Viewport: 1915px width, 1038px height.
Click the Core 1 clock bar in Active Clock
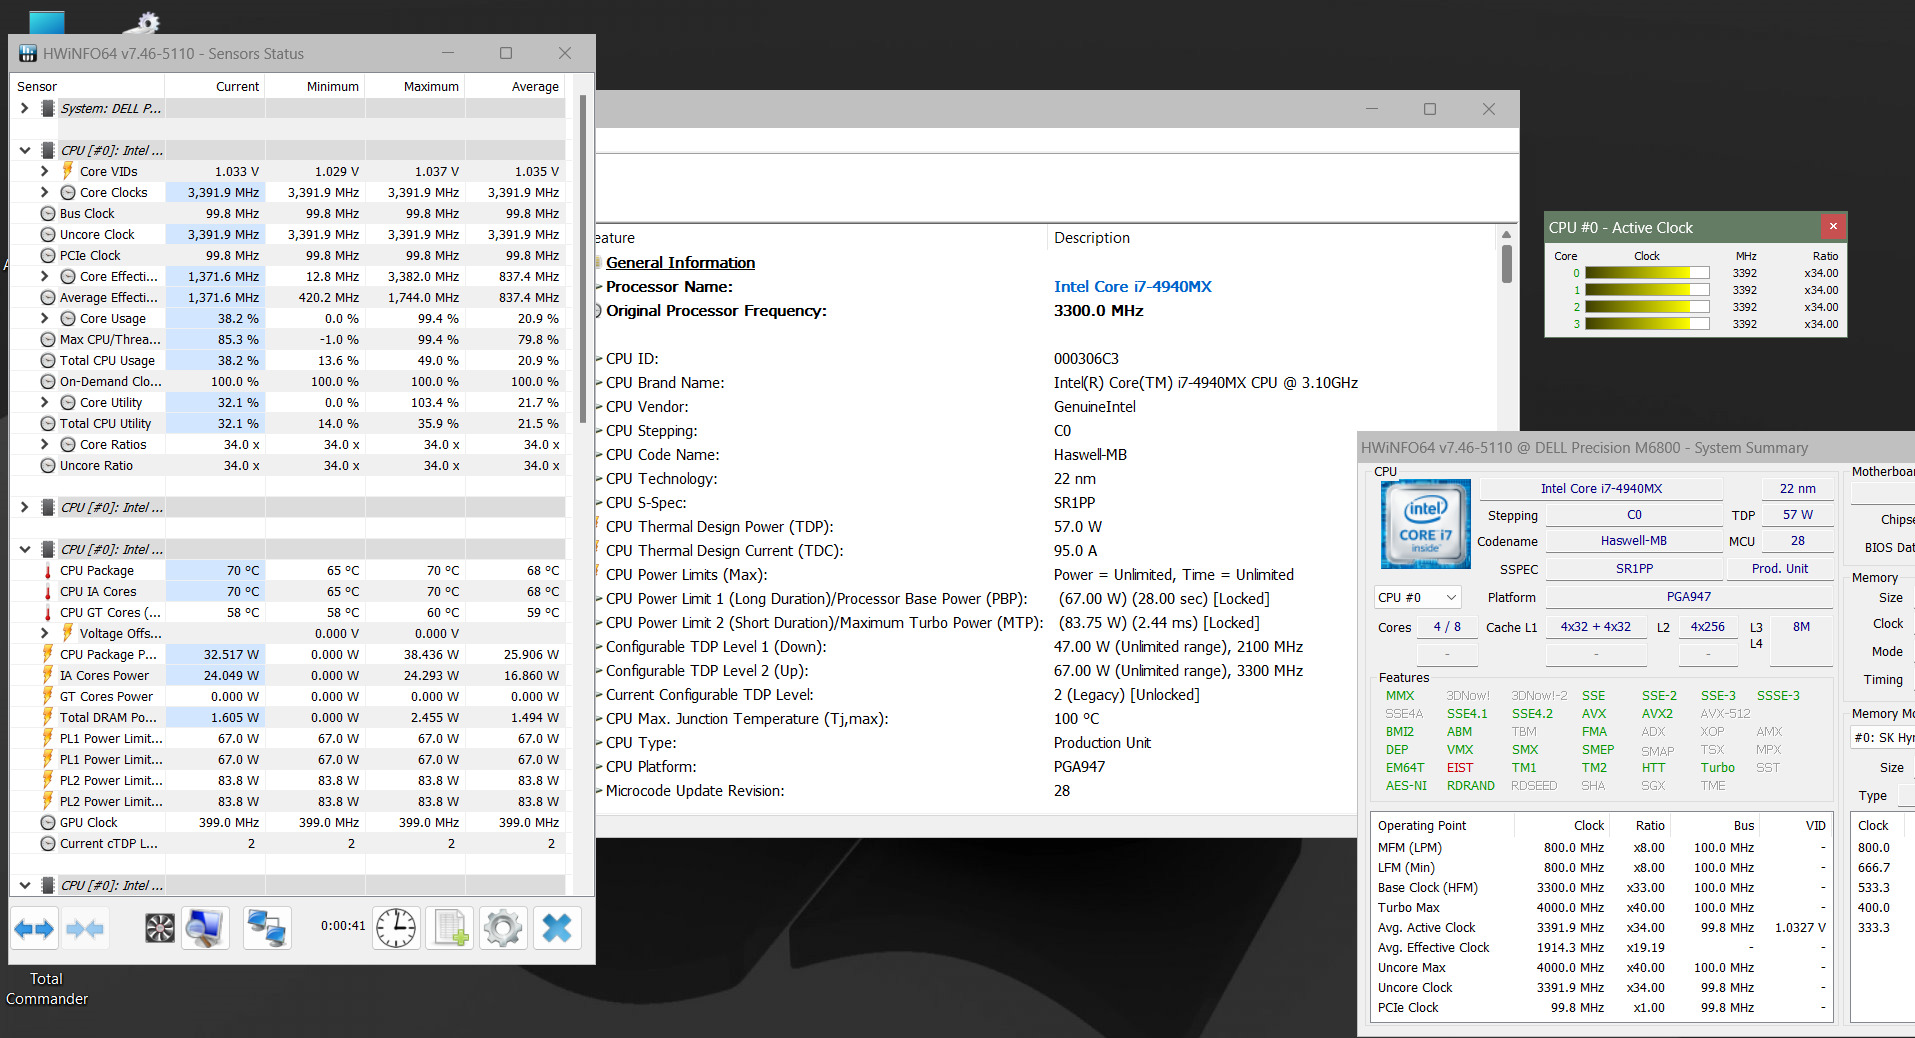(1647, 290)
